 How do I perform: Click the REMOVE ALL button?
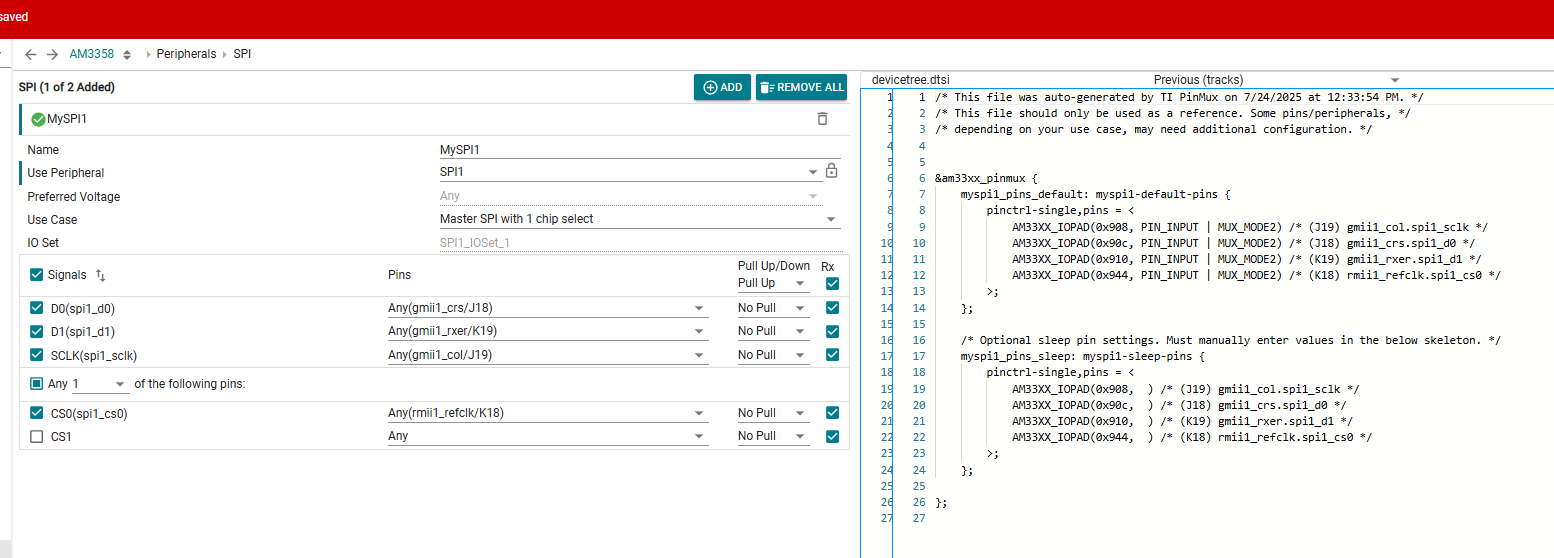801,87
